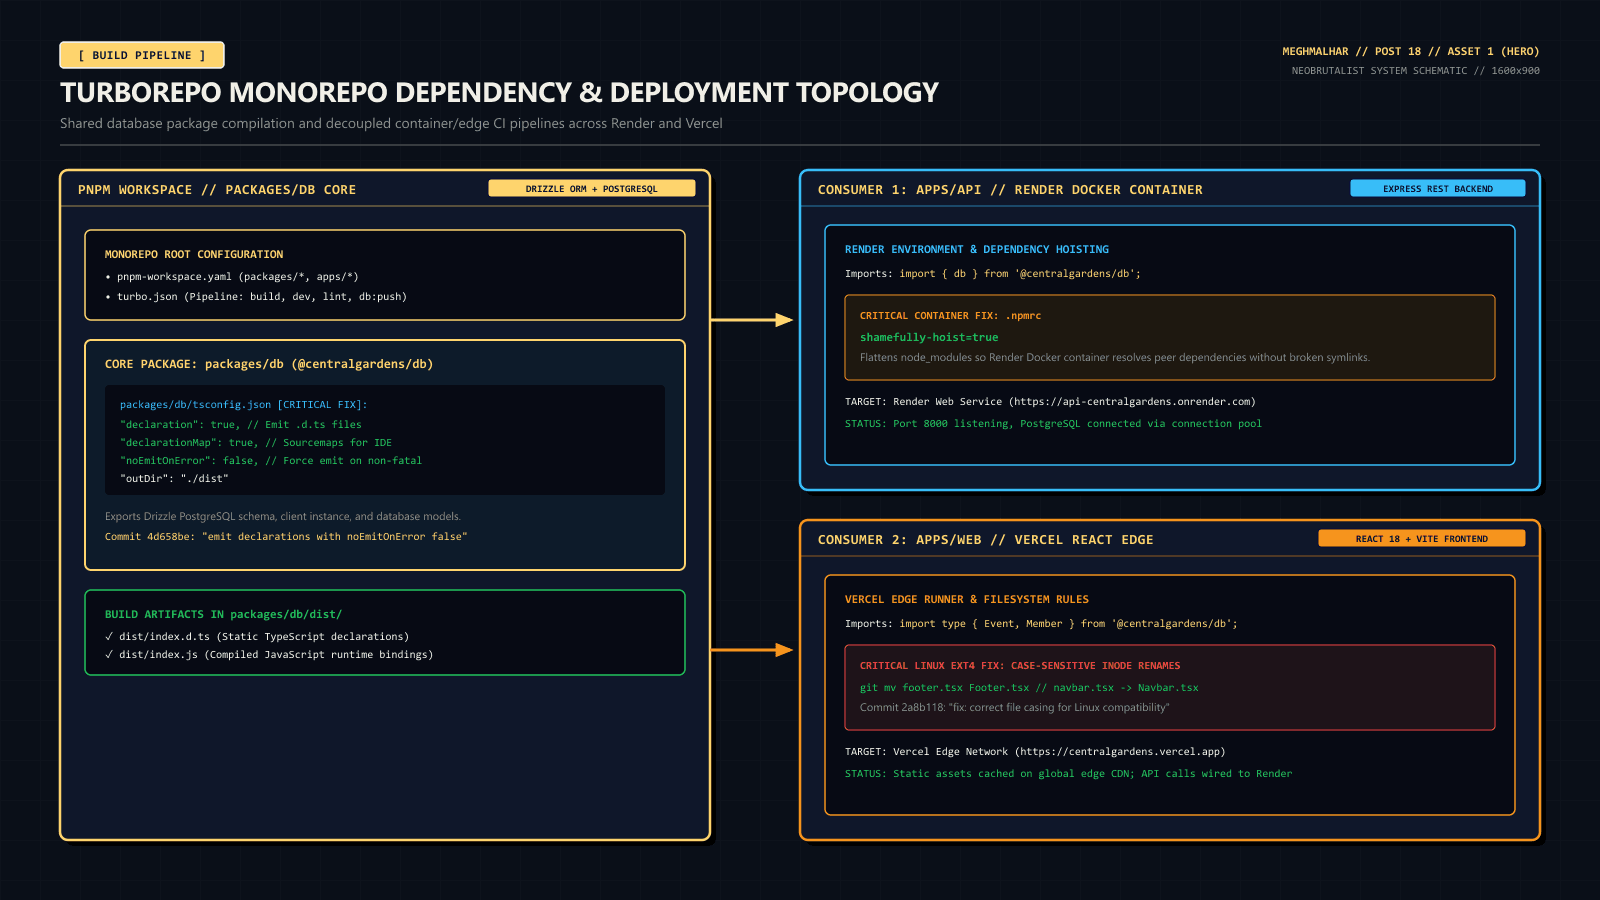This screenshot has width=1600, height=900.
Task: Click the "CONSUMER 1: APPS/API // RENDER DOCKER CONTAINER" header
Action: click(x=1010, y=190)
